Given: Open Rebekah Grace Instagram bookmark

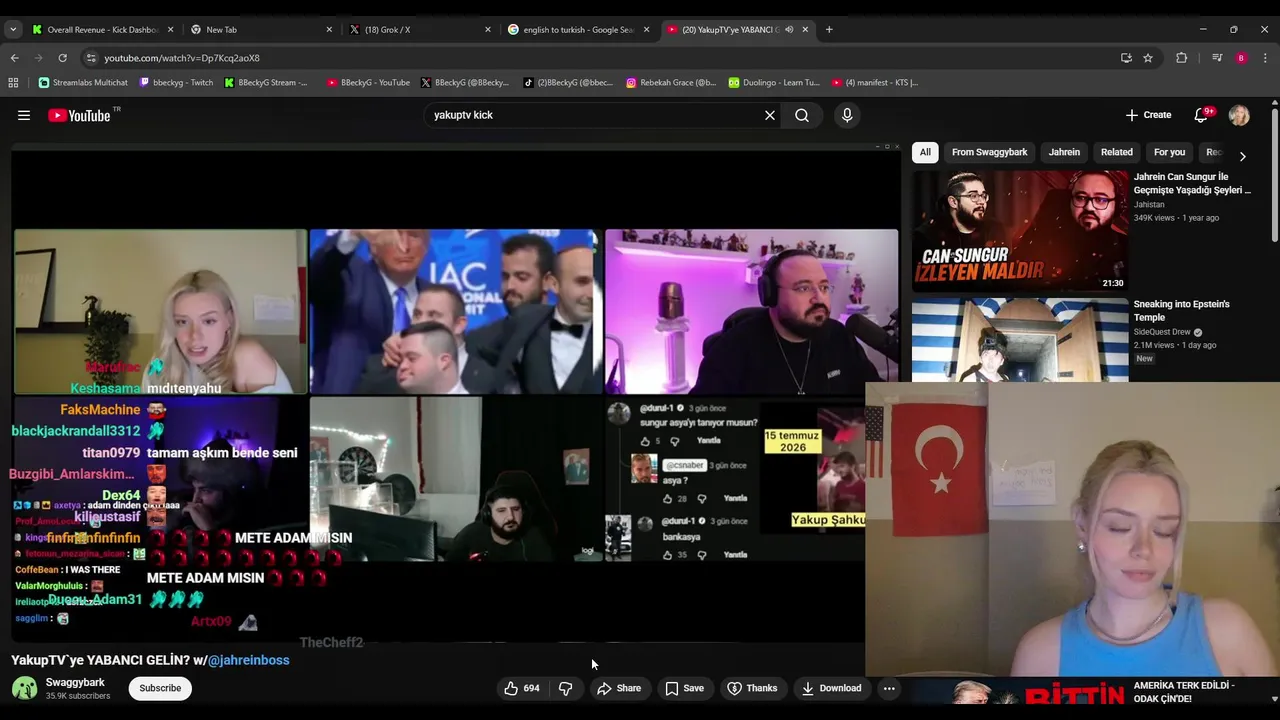Looking at the screenshot, I should [x=671, y=83].
